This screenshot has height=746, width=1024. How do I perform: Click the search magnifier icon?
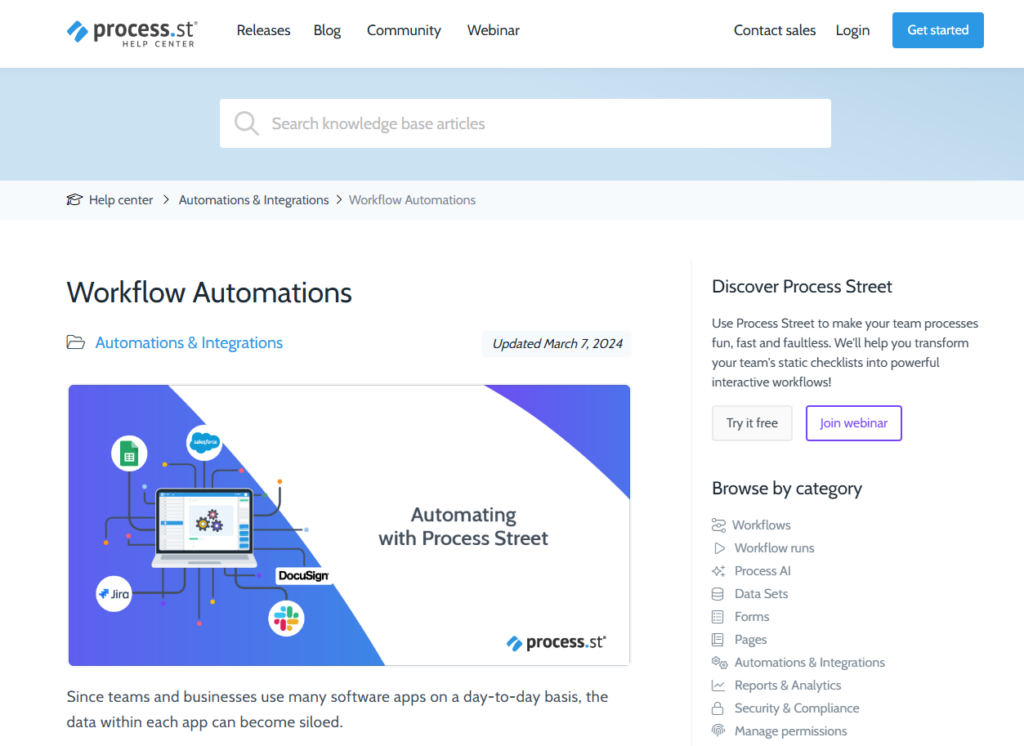click(246, 123)
